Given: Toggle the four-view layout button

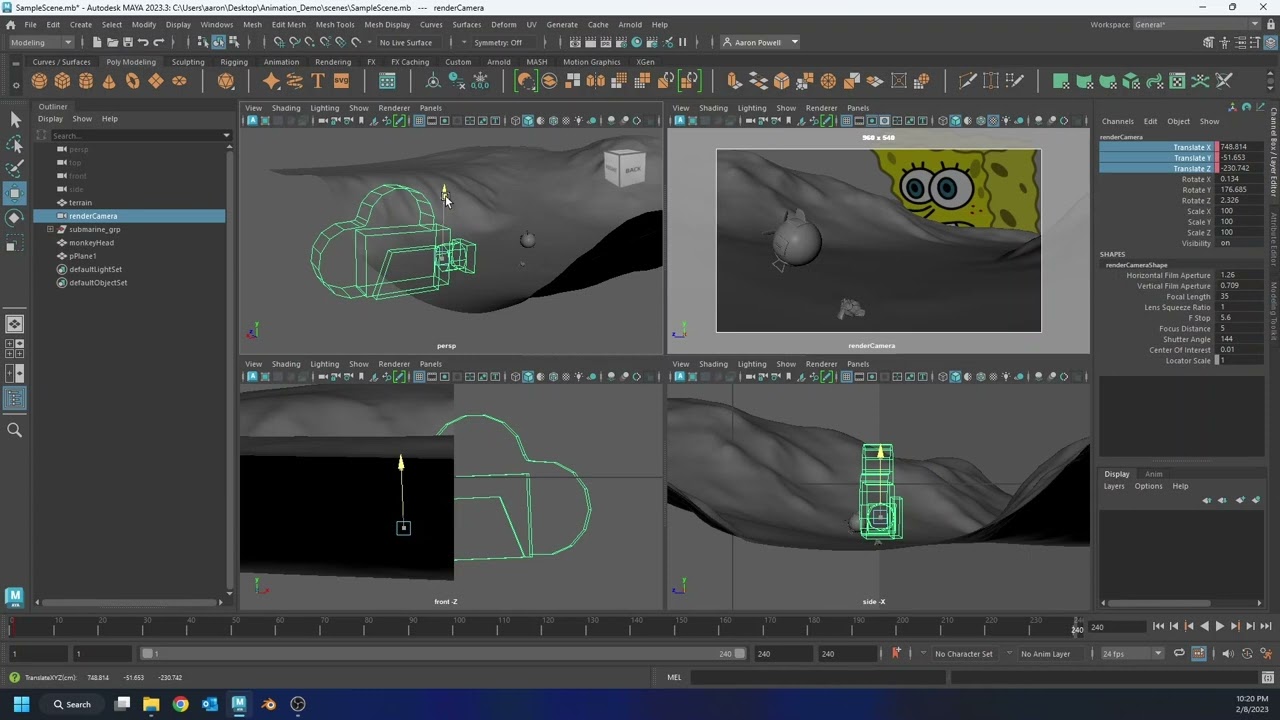Looking at the screenshot, I should [x=15, y=348].
